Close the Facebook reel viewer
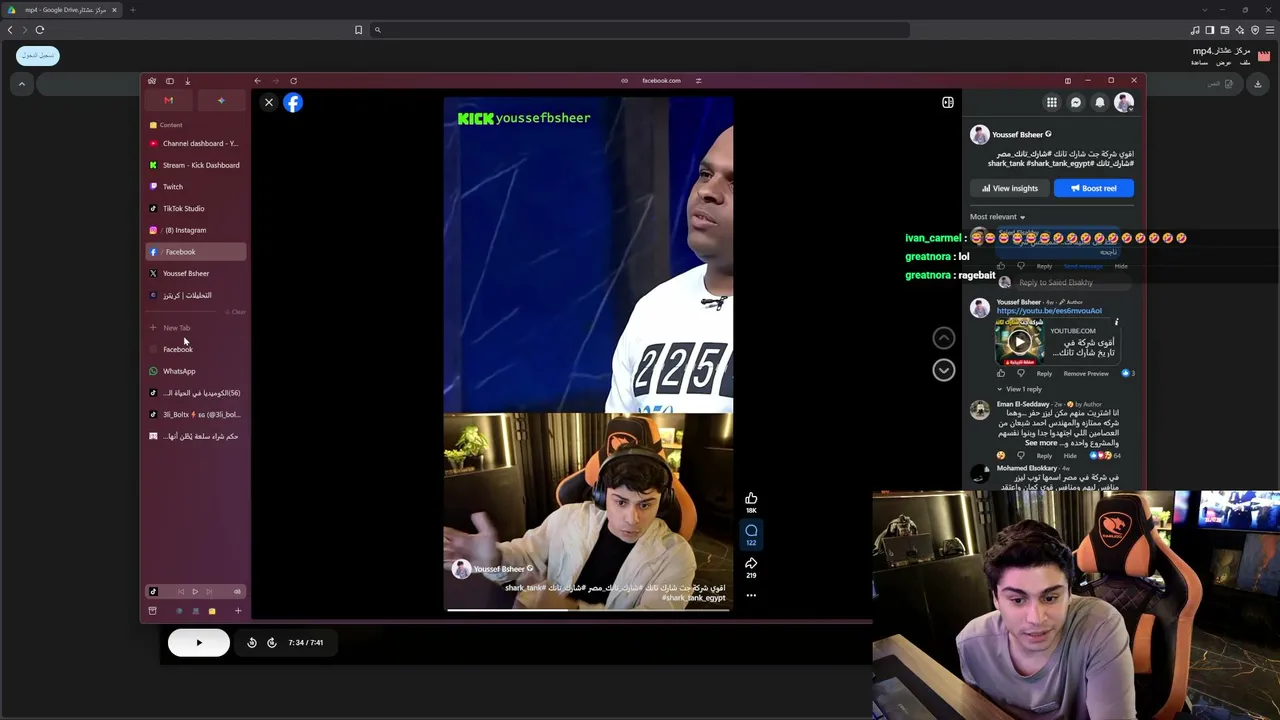1280x720 pixels. click(x=268, y=102)
